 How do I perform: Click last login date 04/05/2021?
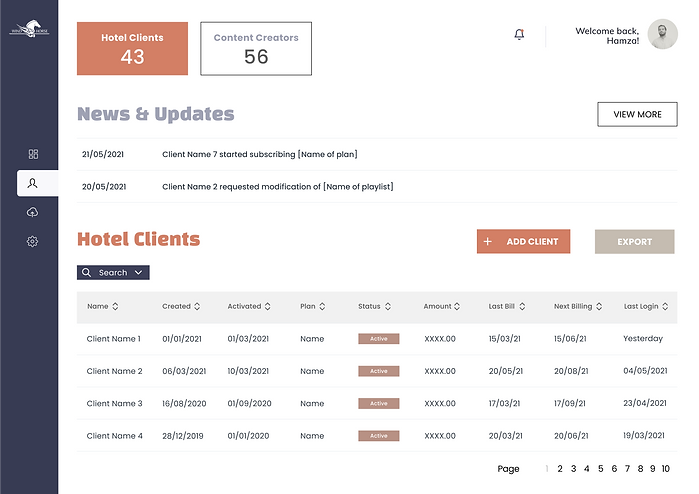click(645, 370)
